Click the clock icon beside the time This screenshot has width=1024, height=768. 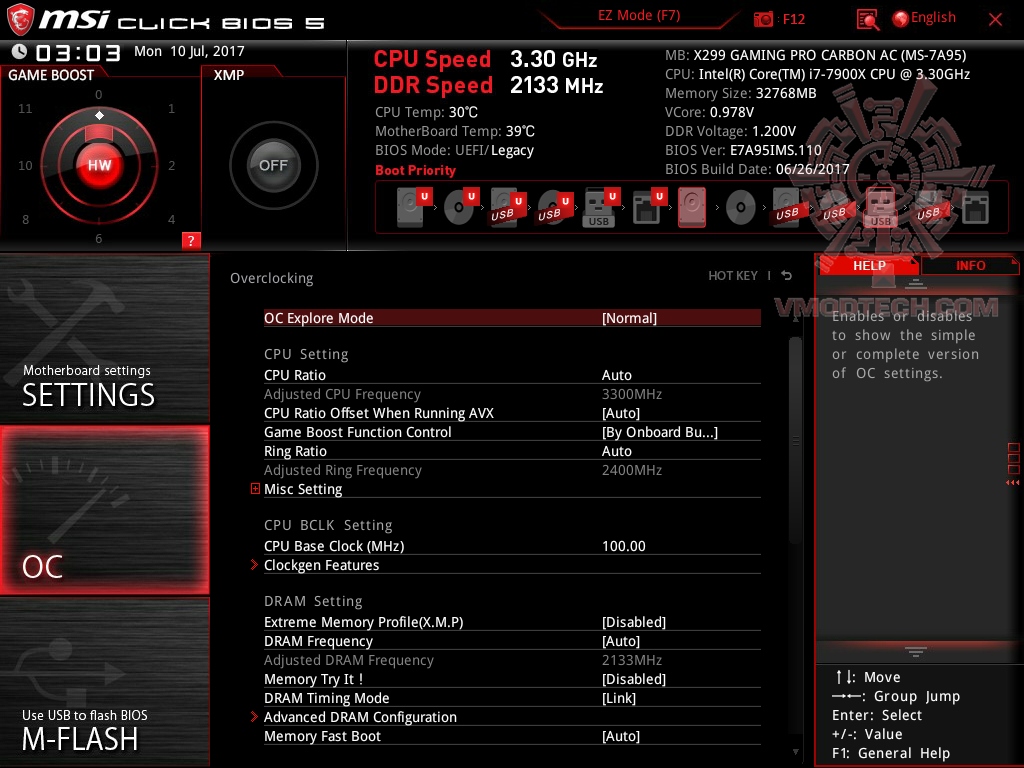click(19, 51)
